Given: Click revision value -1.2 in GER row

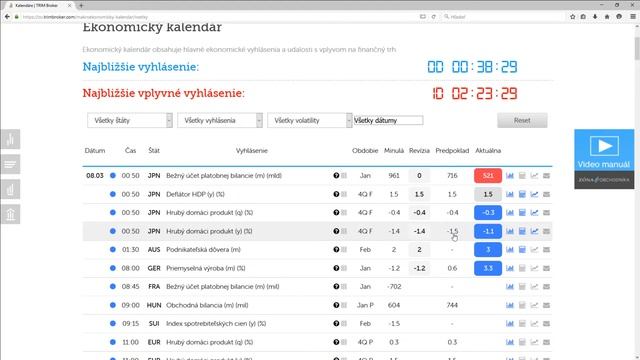Looking at the screenshot, I should tap(419, 268).
